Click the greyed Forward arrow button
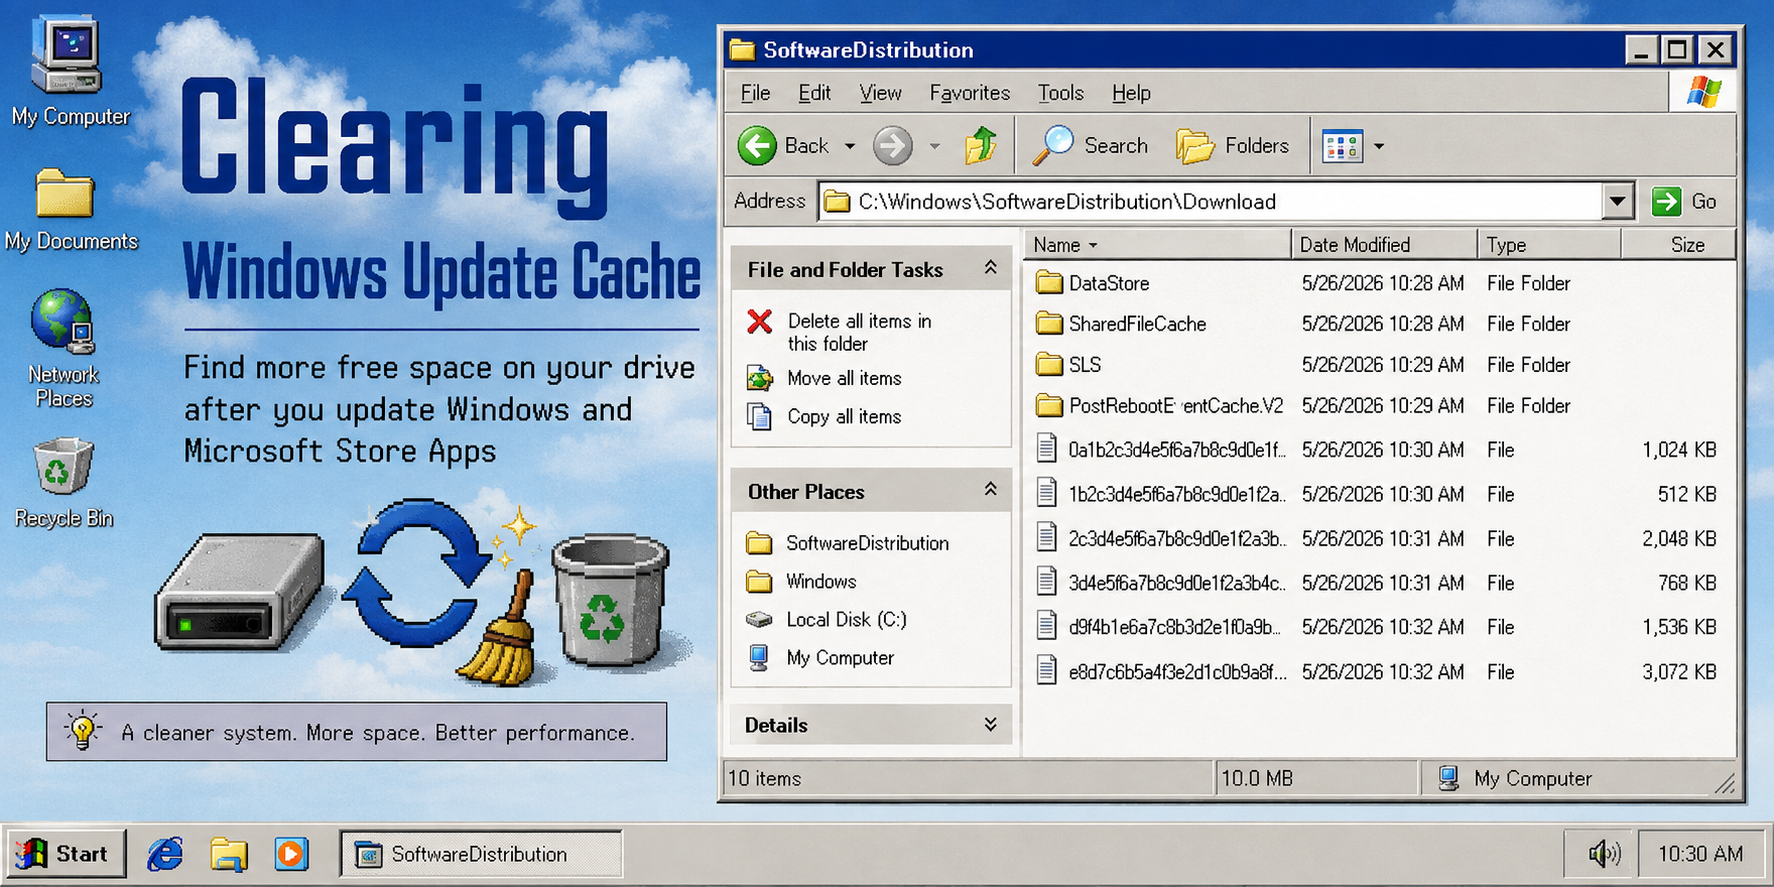Image resolution: width=1774 pixels, height=887 pixels. 892,146
